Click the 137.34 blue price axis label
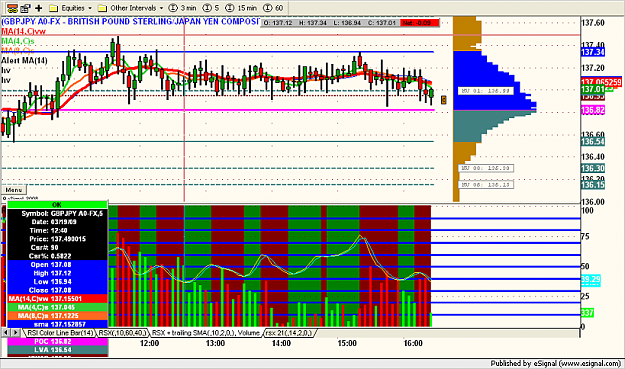The image size is (625, 369). [593, 52]
